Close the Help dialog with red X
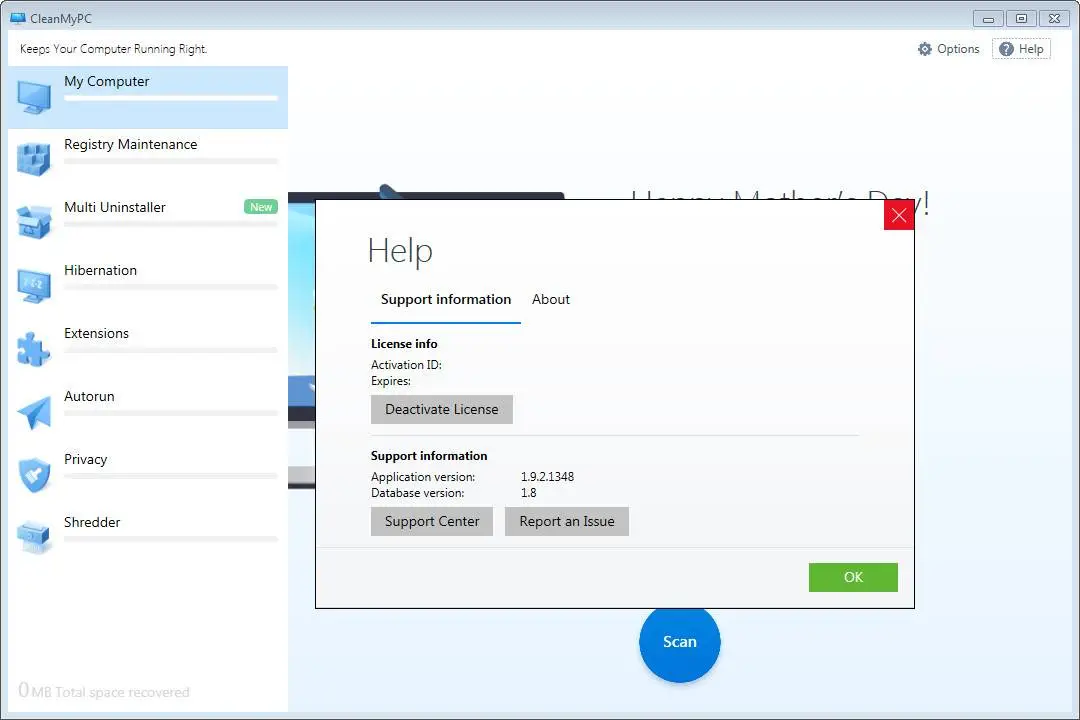This screenshot has width=1080, height=720. click(899, 215)
